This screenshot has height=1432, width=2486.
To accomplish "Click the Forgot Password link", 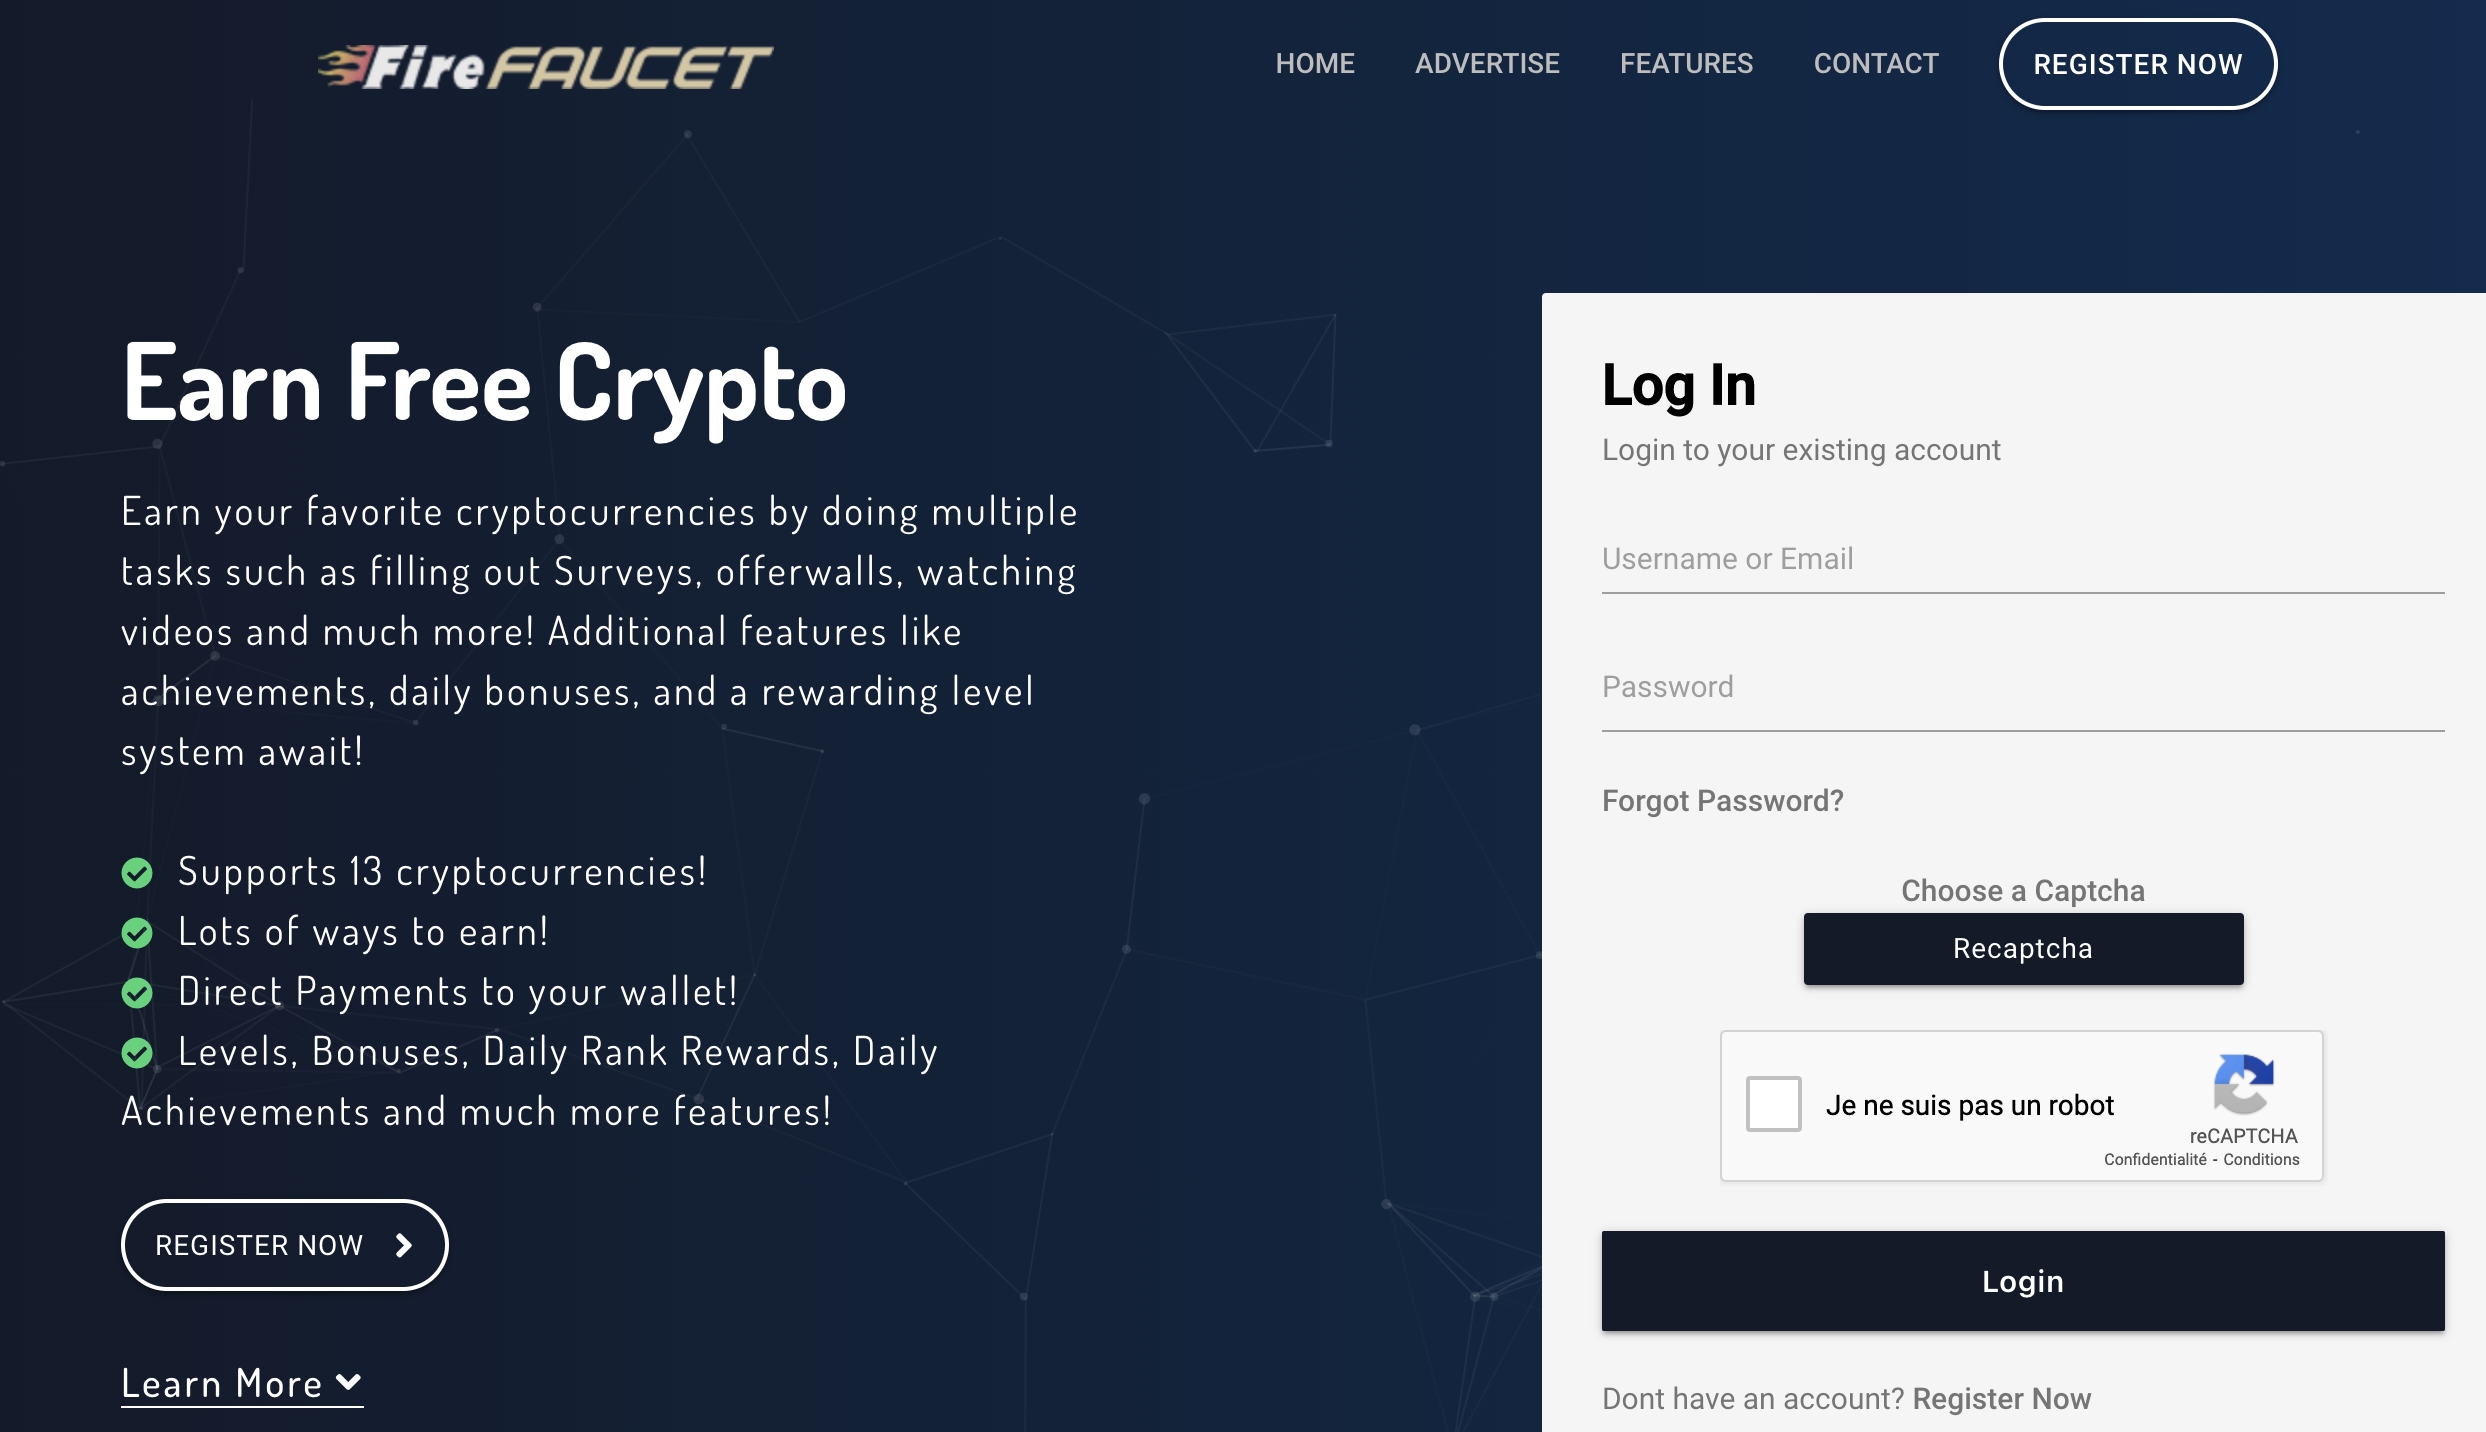I will click(1721, 799).
